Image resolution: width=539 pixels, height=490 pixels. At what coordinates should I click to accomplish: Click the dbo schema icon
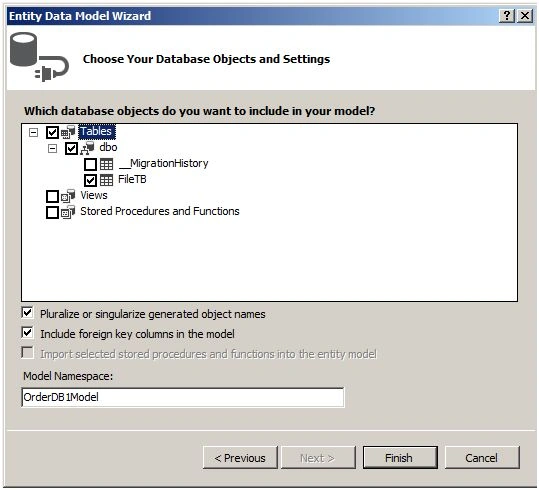coord(87,148)
